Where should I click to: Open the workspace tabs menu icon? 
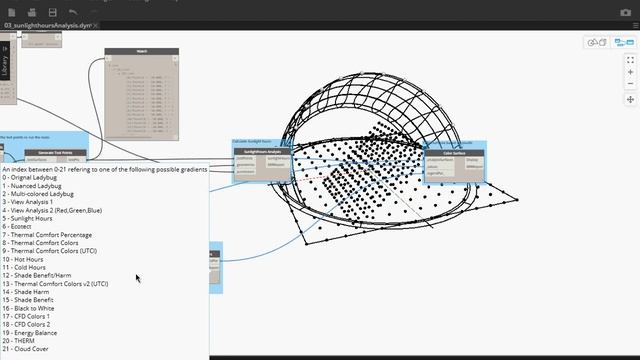coord(636,26)
